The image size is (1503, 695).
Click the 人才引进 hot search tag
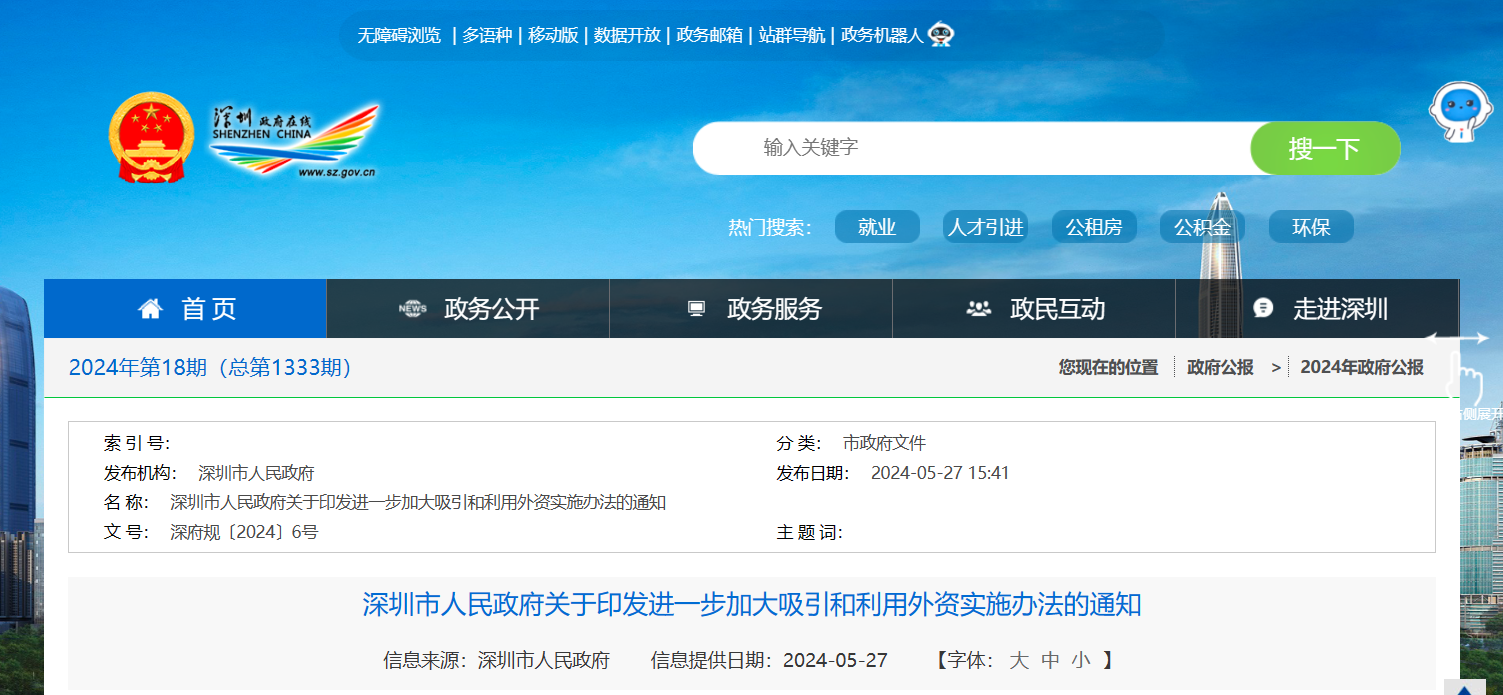985,227
